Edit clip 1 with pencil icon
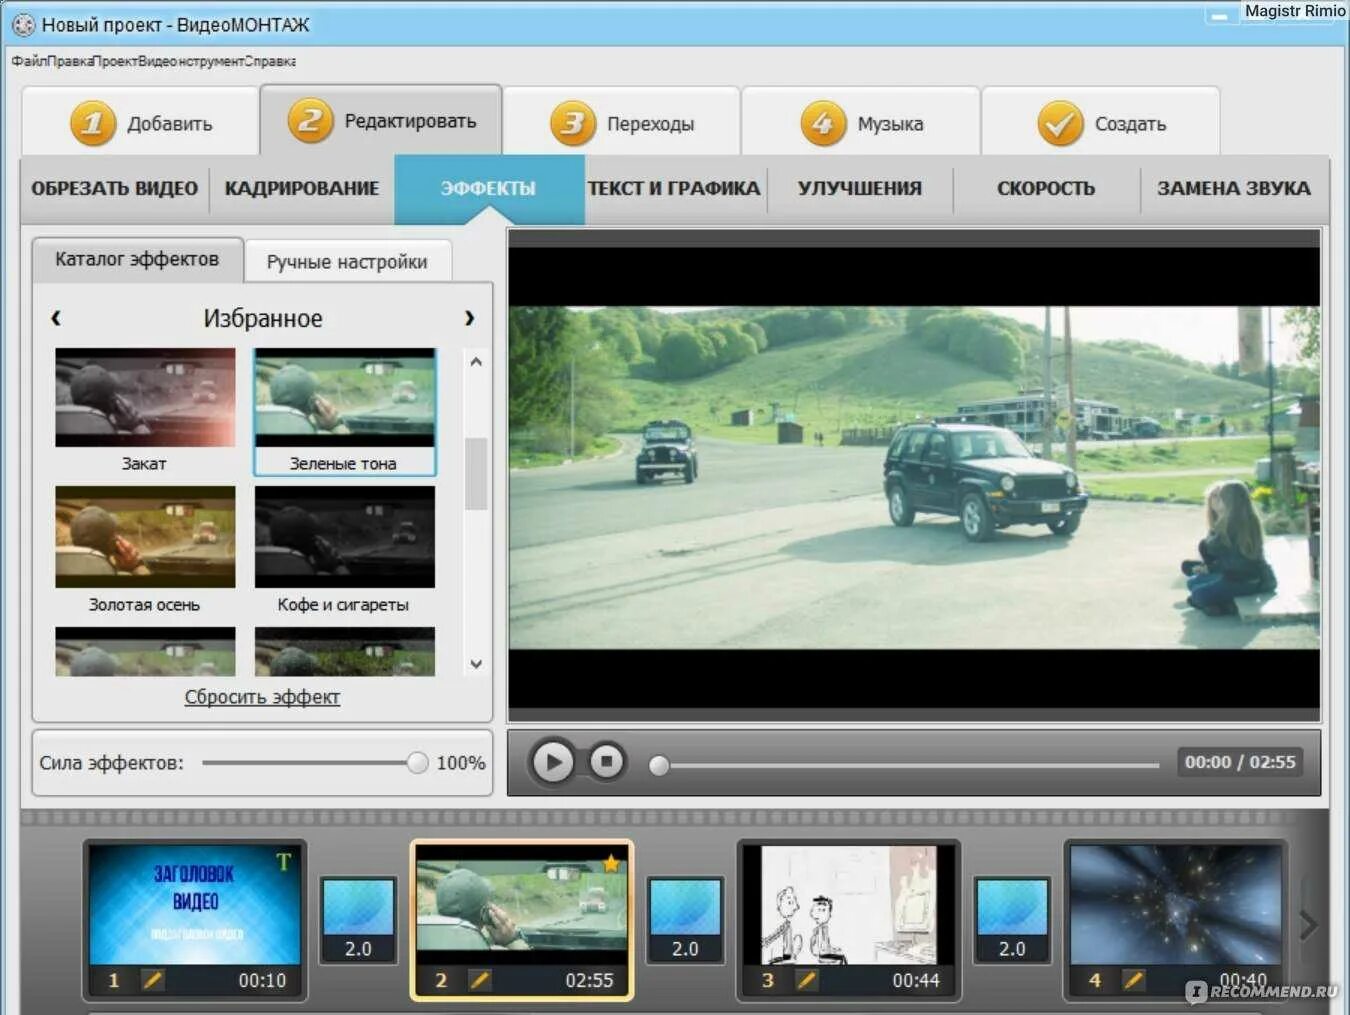The image size is (1350, 1015). tap(153, 980)
